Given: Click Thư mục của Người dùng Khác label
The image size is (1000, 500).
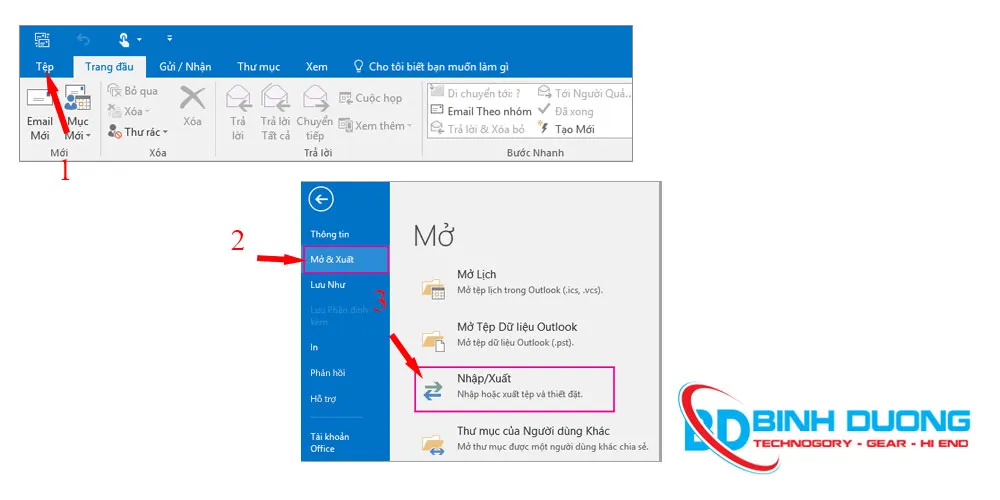Looking at the screenshot, I should [x=534, y=431].
